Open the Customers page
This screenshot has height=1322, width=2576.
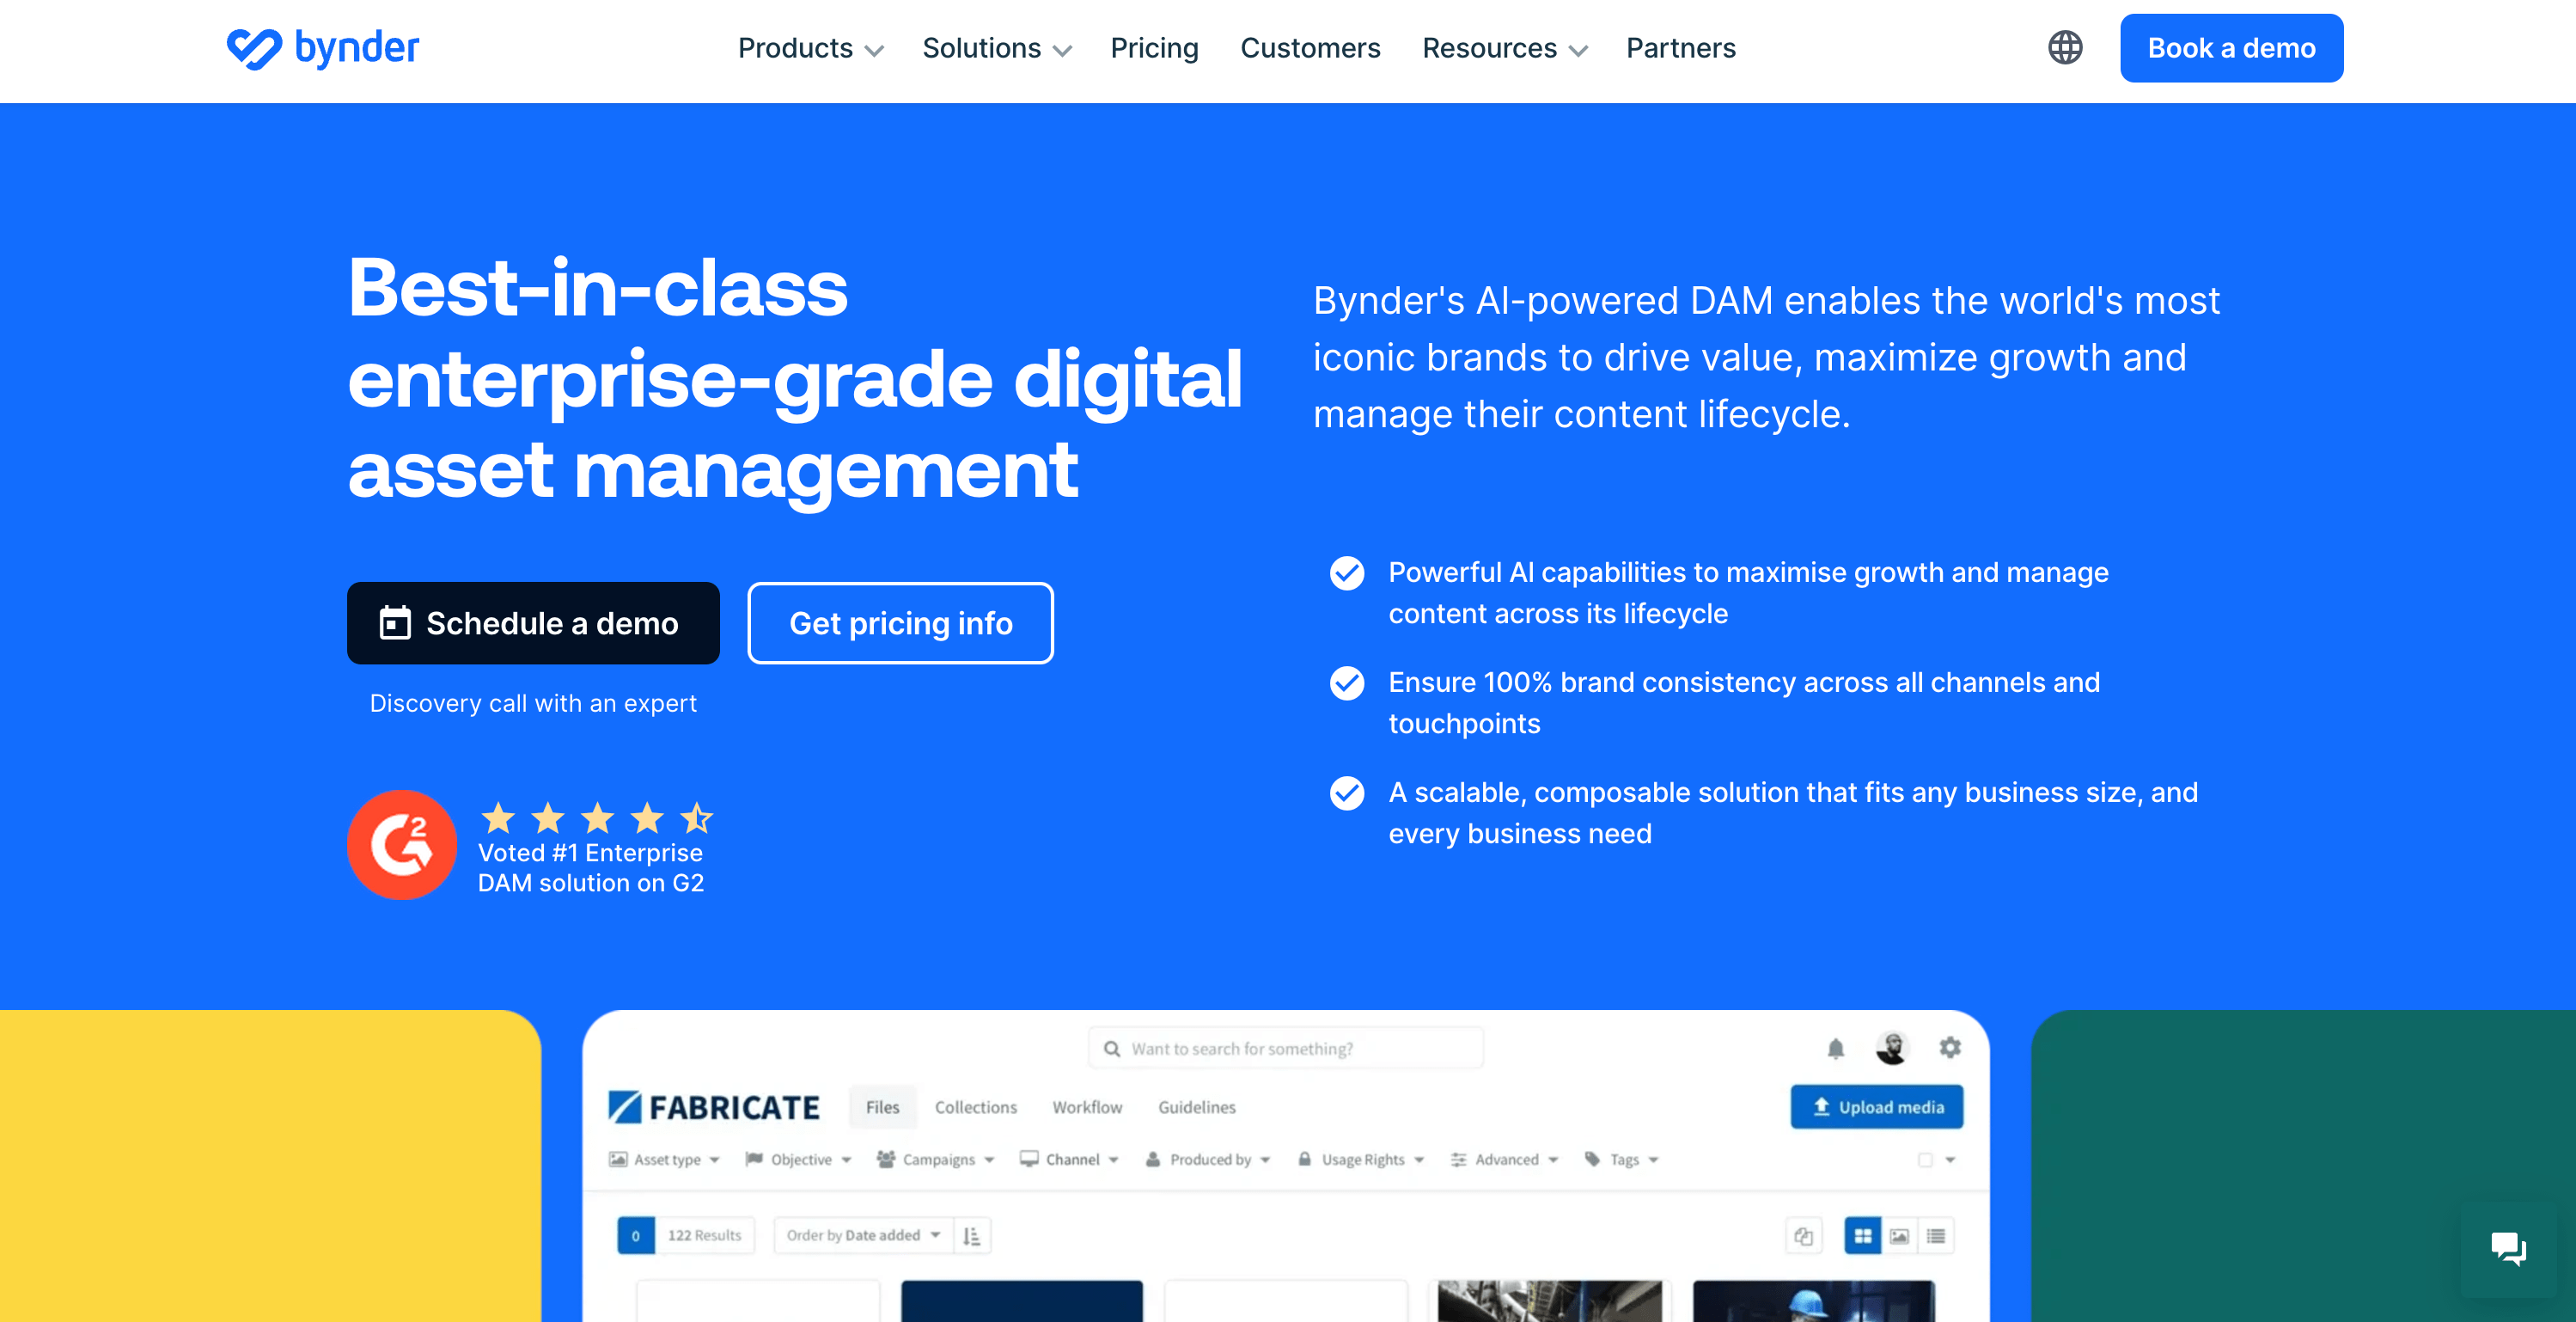point(1310,48)
